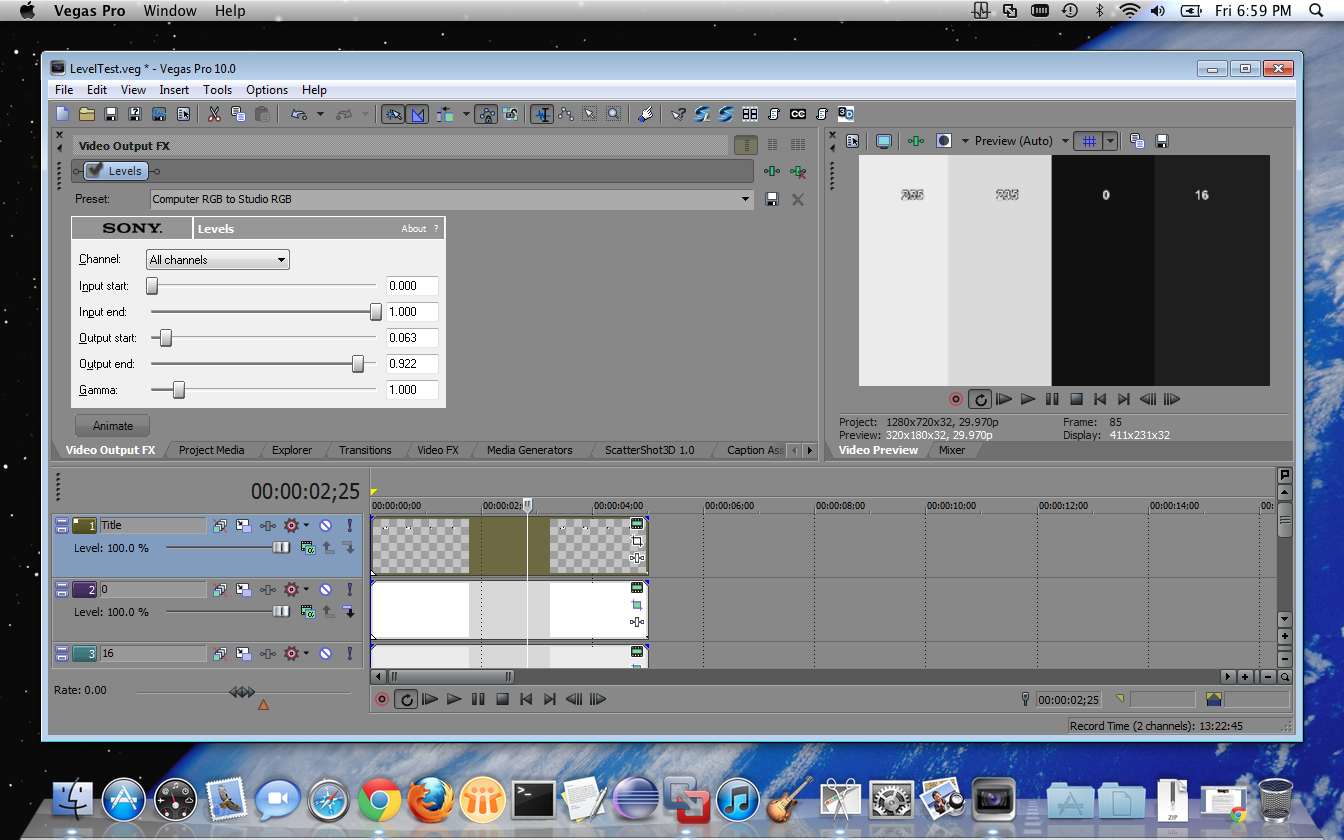
Task: Click the Animate button
Action: [x=112, y=426]
